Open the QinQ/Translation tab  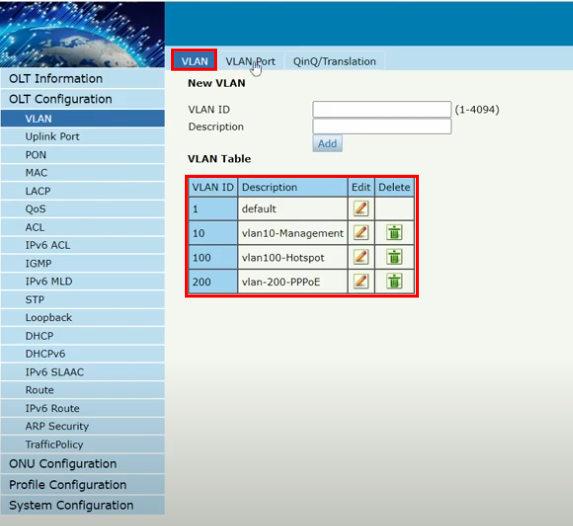click(x=334, y=61)
